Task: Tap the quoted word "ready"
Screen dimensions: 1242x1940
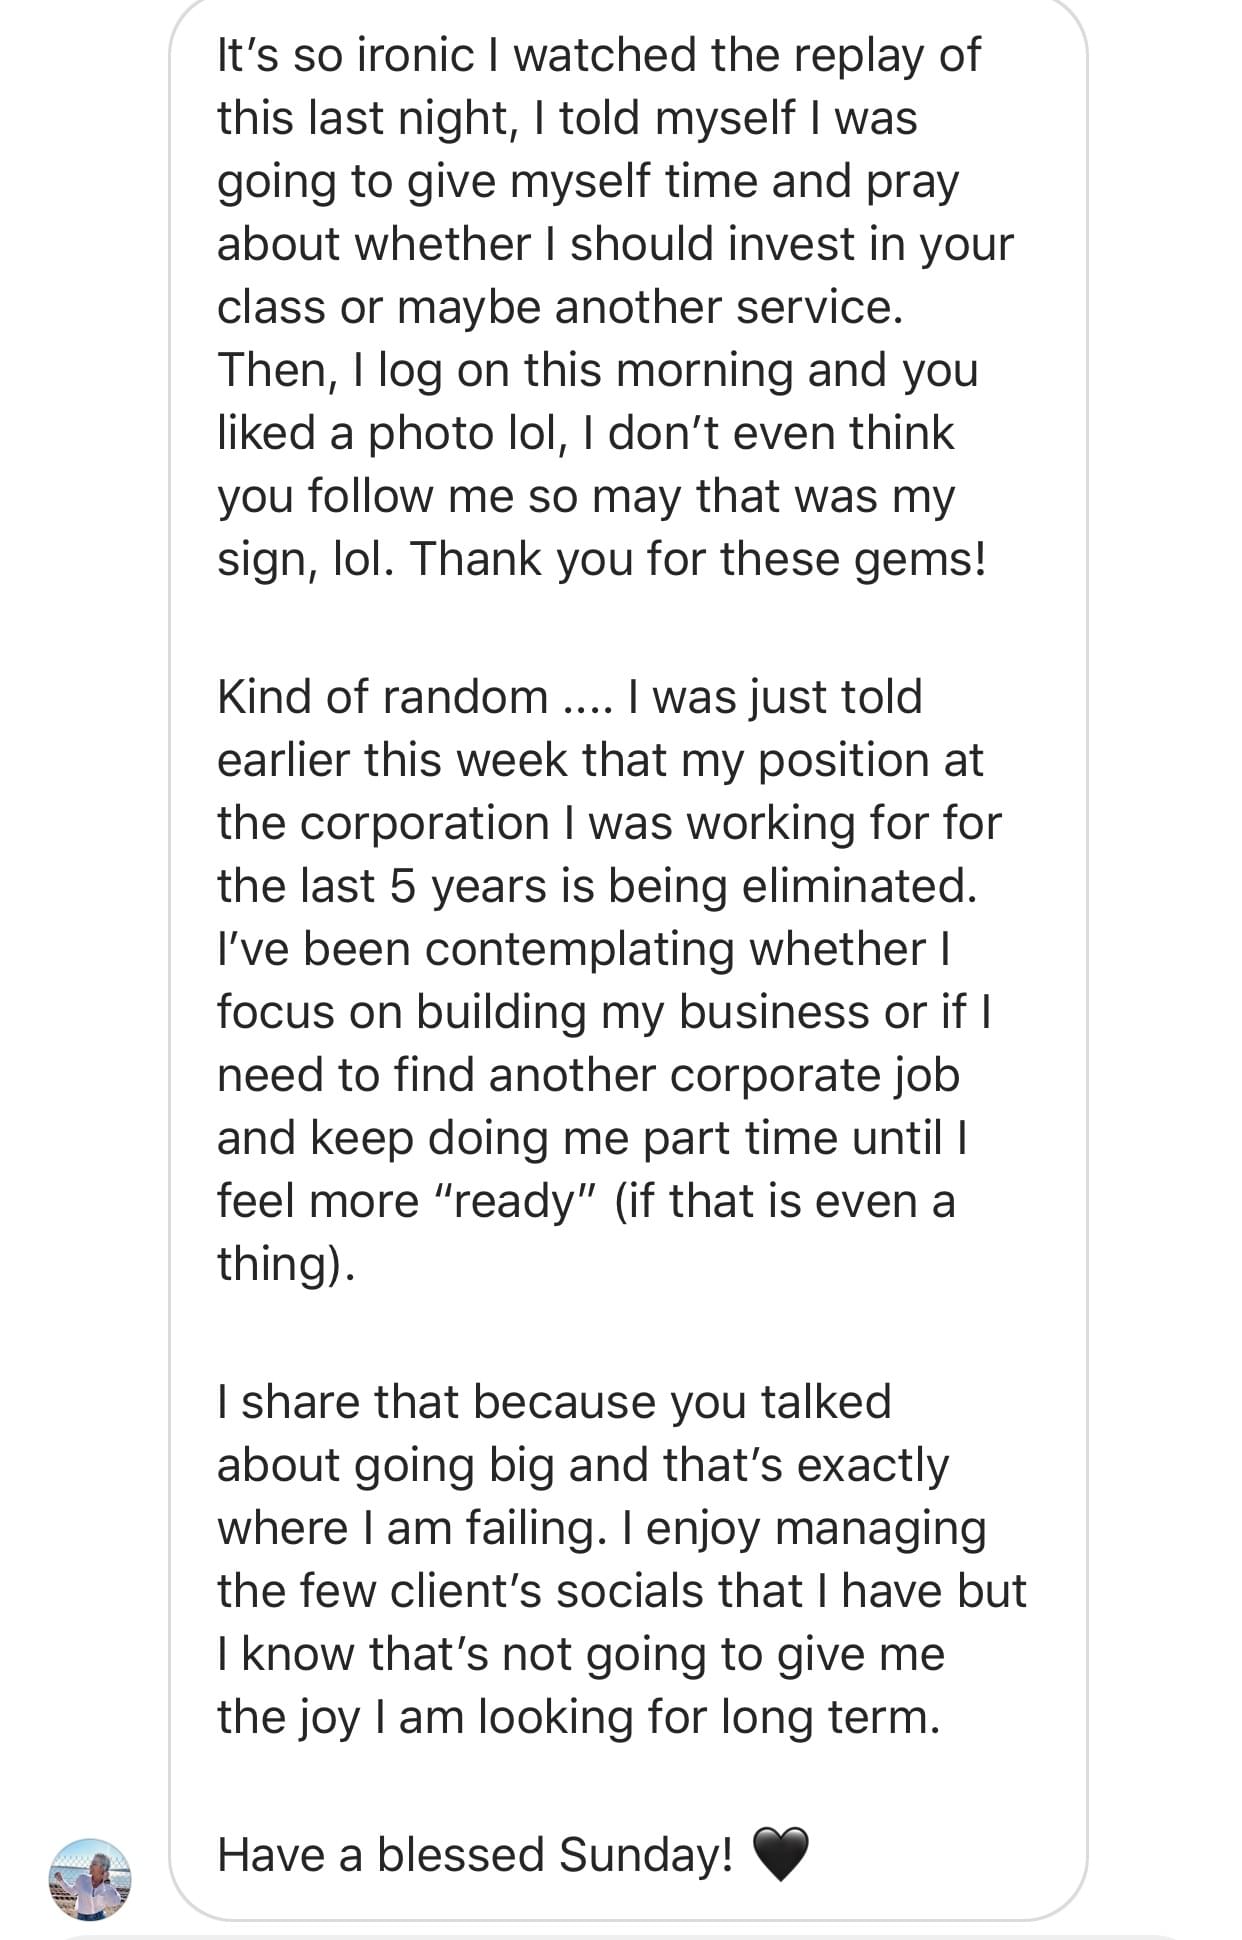Action: (x=517, y=1201)
